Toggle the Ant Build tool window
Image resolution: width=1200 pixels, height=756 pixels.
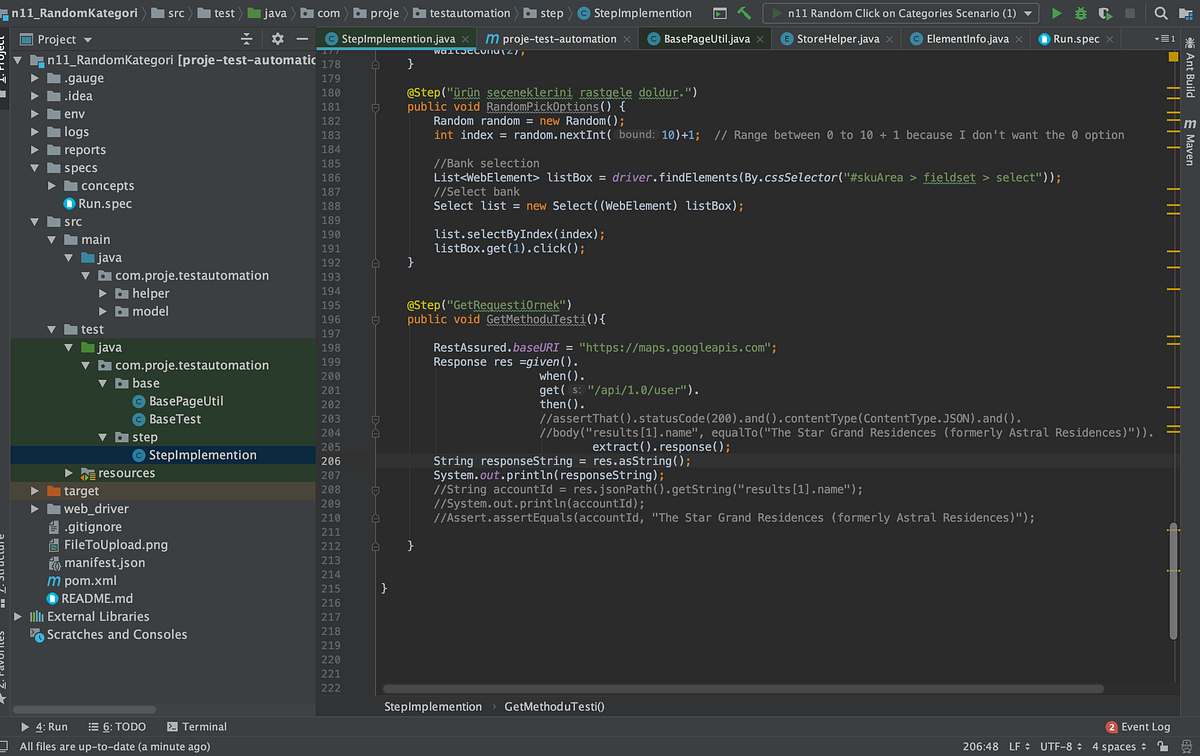click(x=1190, y=70)
